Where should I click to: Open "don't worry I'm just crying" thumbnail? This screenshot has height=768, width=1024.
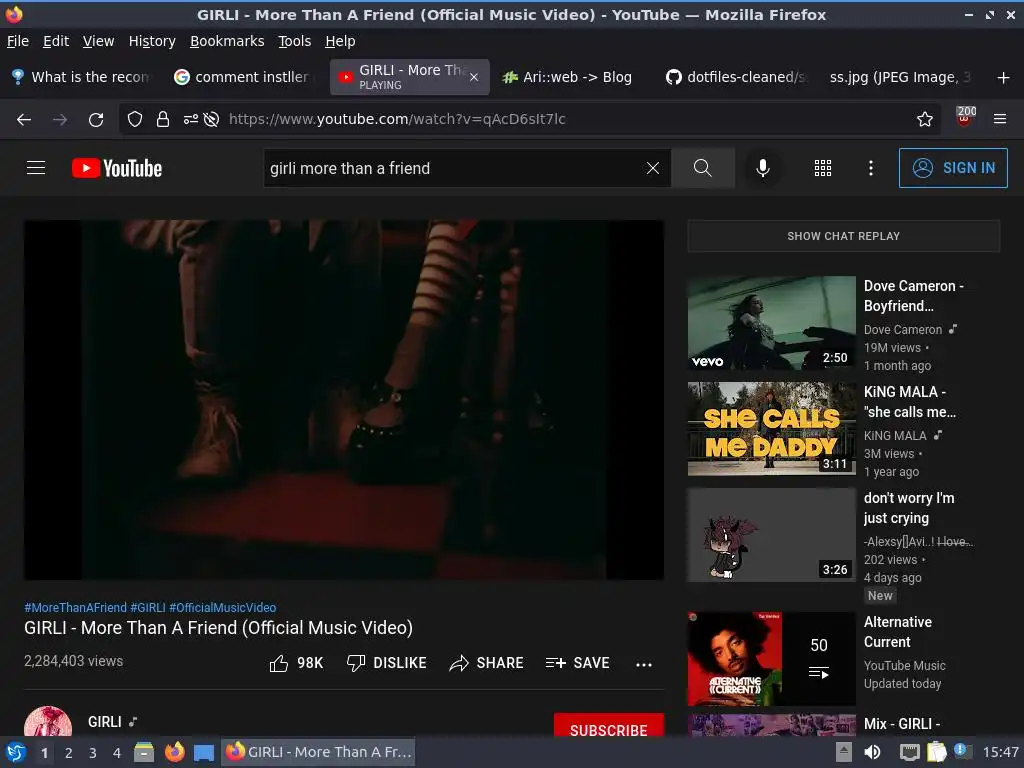tap(771, 535)
